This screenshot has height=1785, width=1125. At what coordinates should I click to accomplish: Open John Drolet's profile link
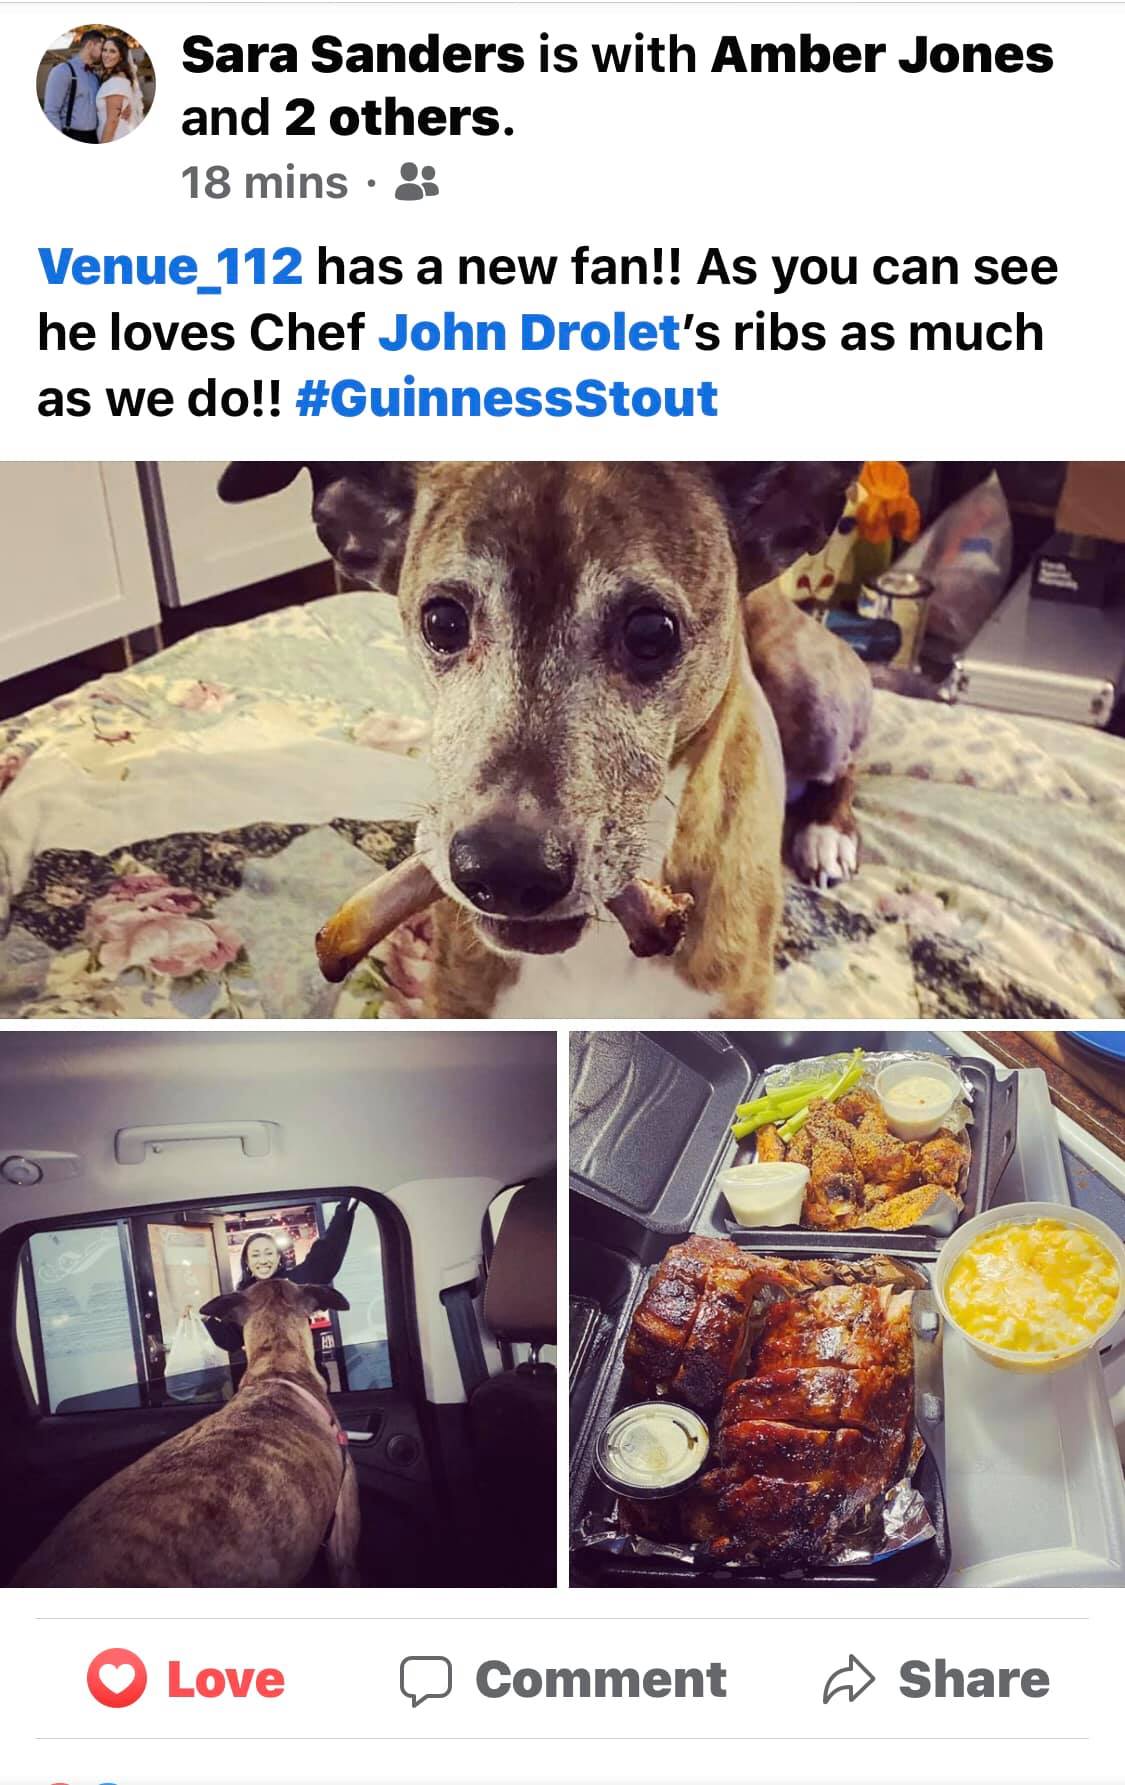pos(530,332)
